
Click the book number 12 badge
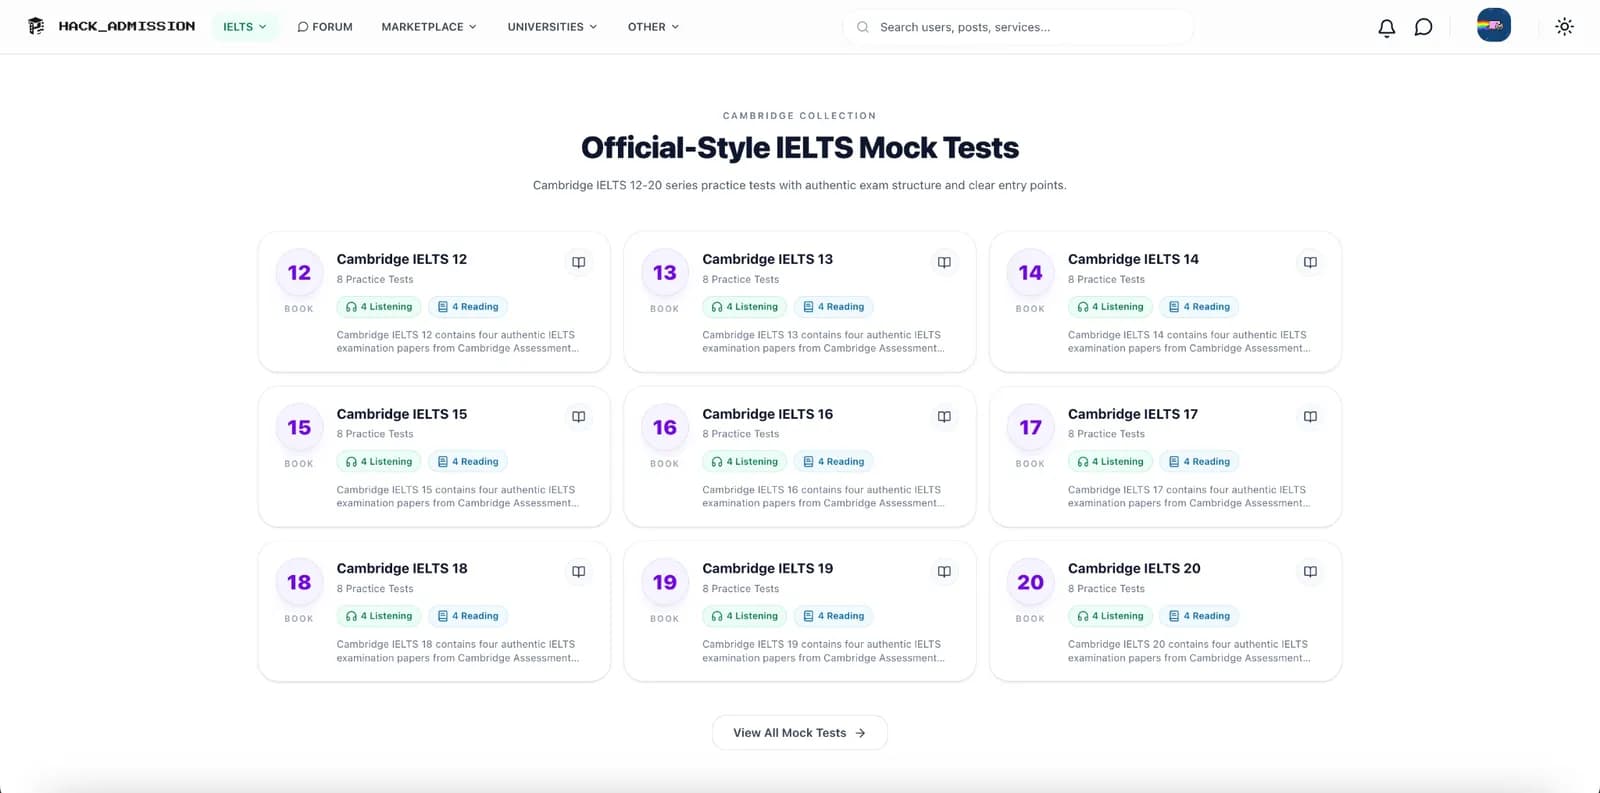point(299,273)
